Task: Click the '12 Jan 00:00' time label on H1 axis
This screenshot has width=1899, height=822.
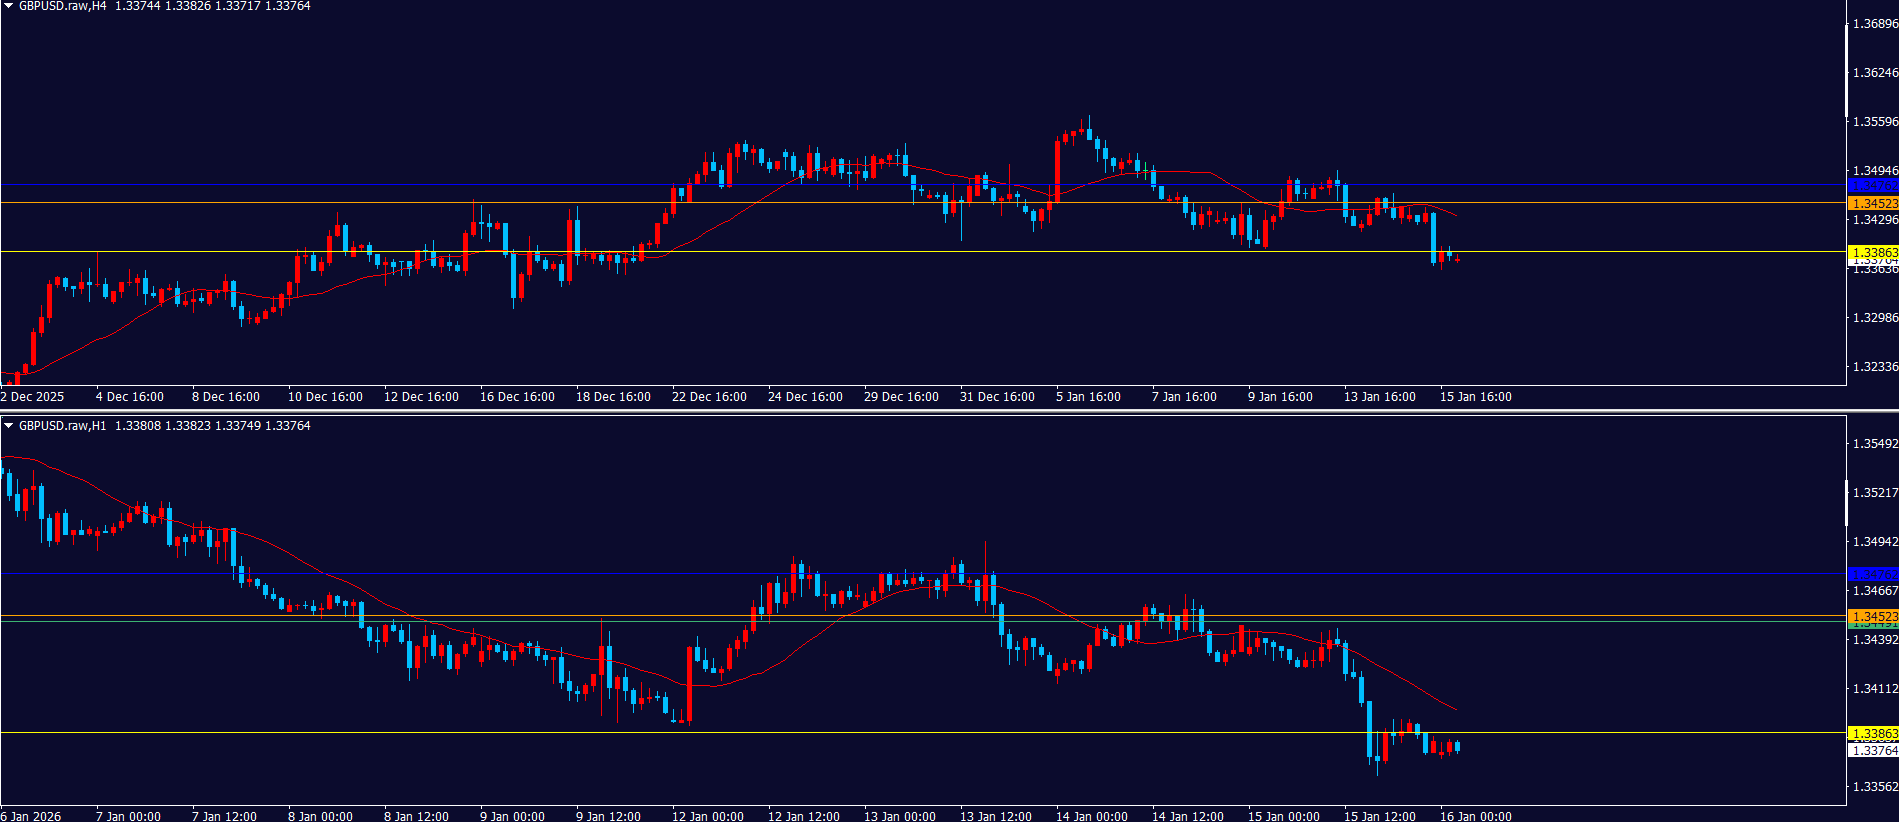Action: pyautogui.click(x=707, y=816)
